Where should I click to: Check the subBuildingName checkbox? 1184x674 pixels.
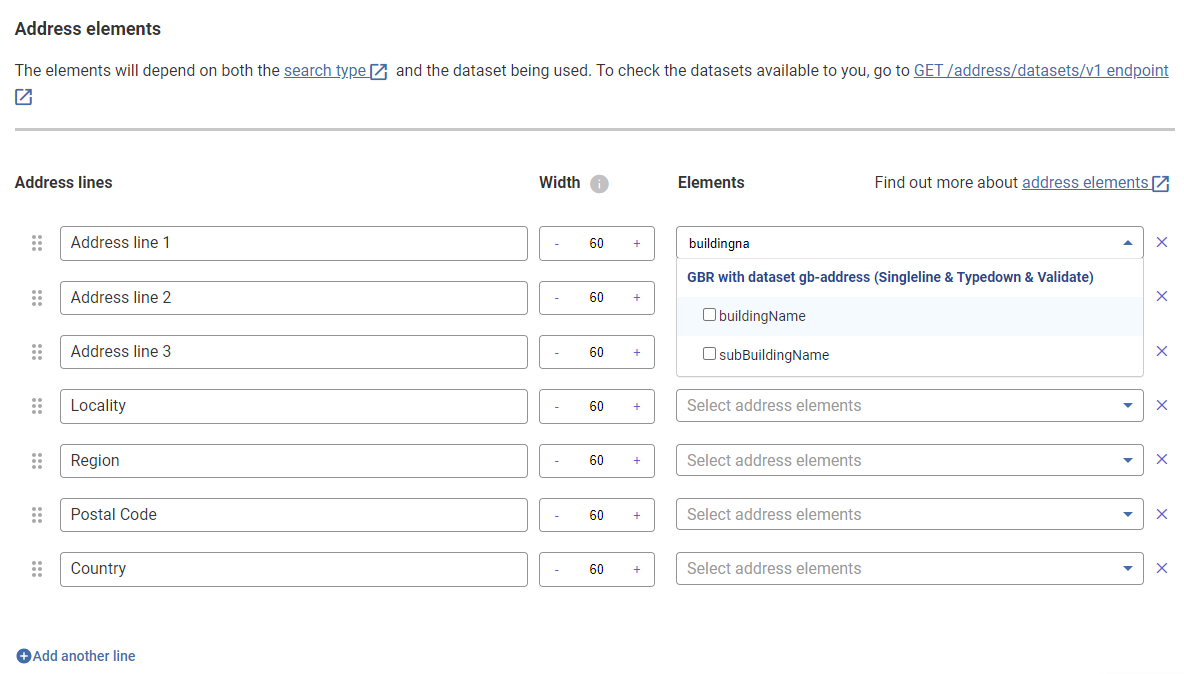pos(710,353)
